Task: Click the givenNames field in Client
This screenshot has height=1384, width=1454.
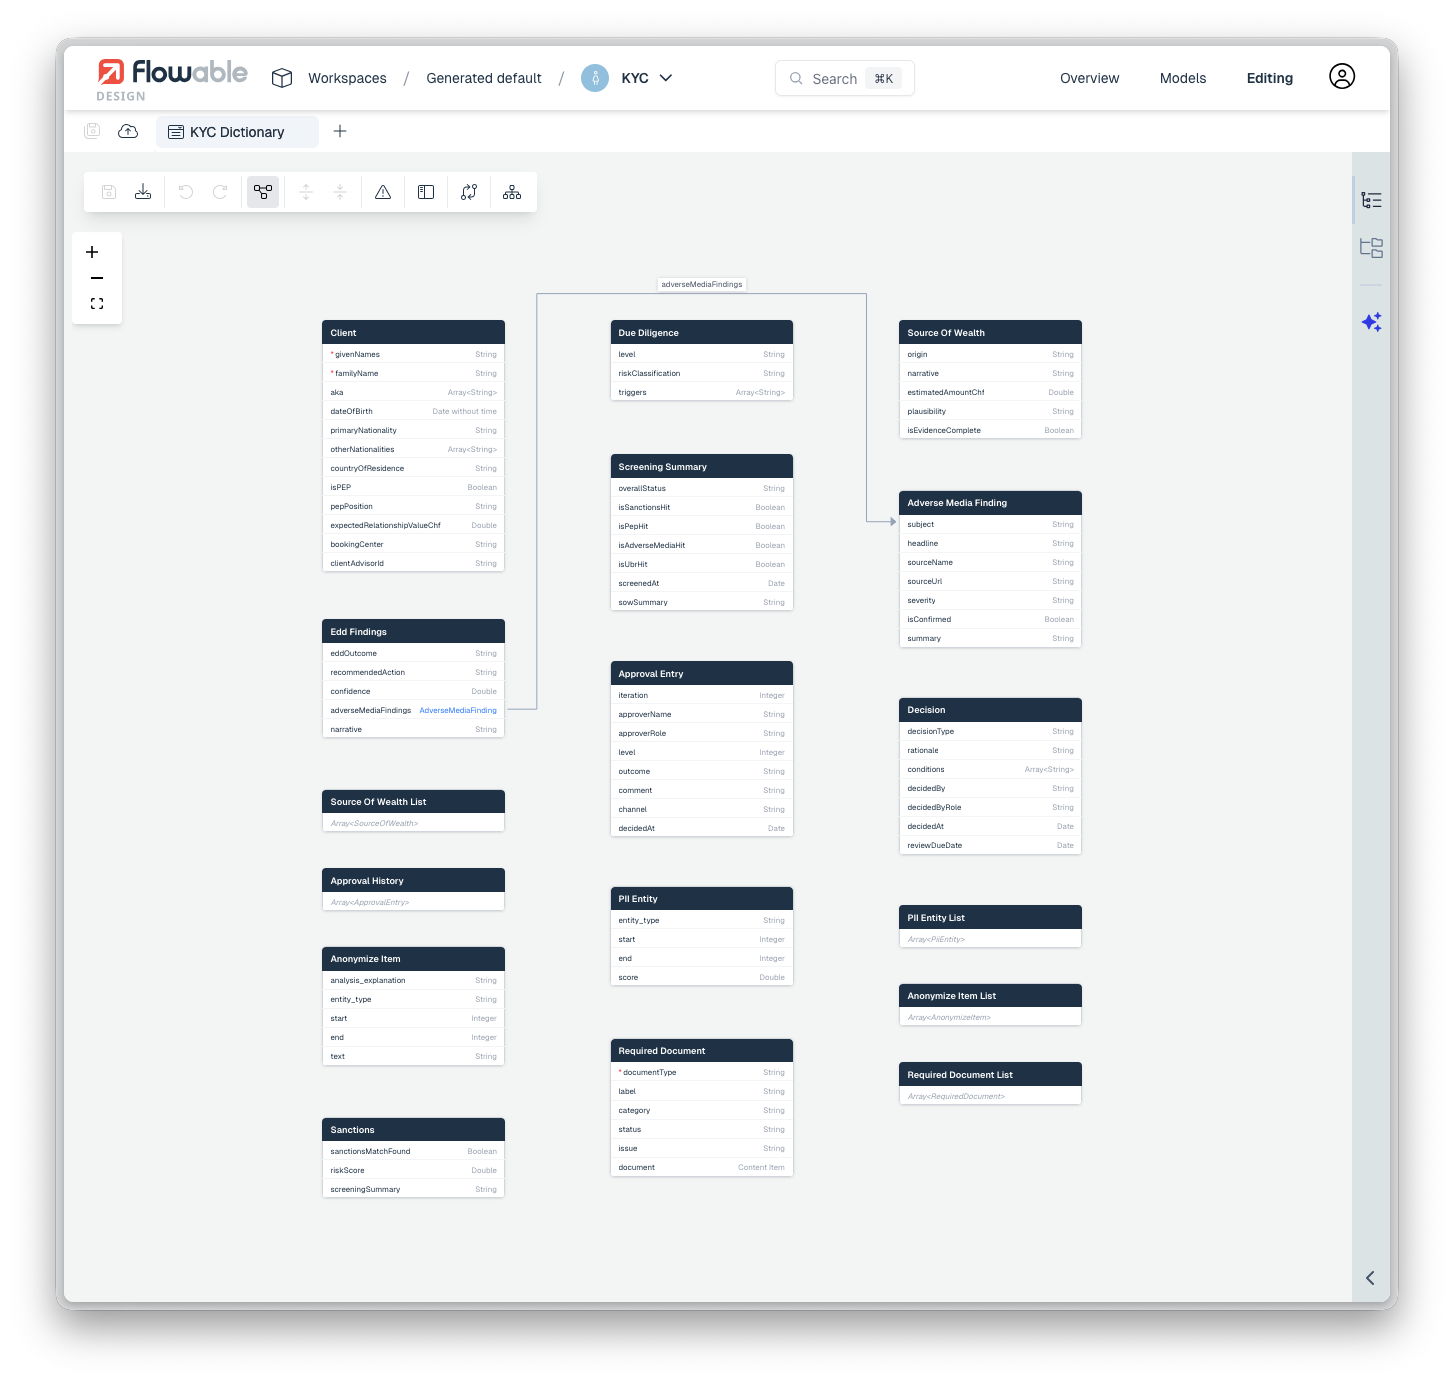Action: click(413, 354)
